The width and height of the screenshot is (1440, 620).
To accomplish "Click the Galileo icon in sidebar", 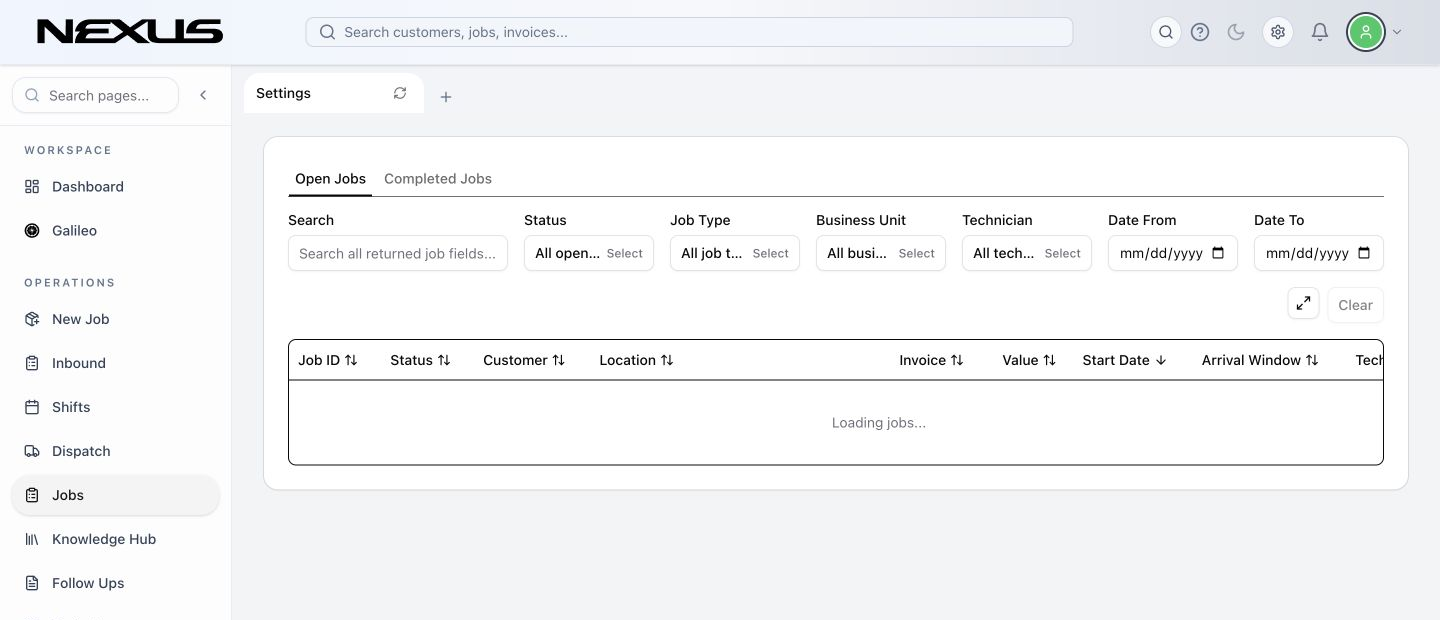I will coord(32,231).
